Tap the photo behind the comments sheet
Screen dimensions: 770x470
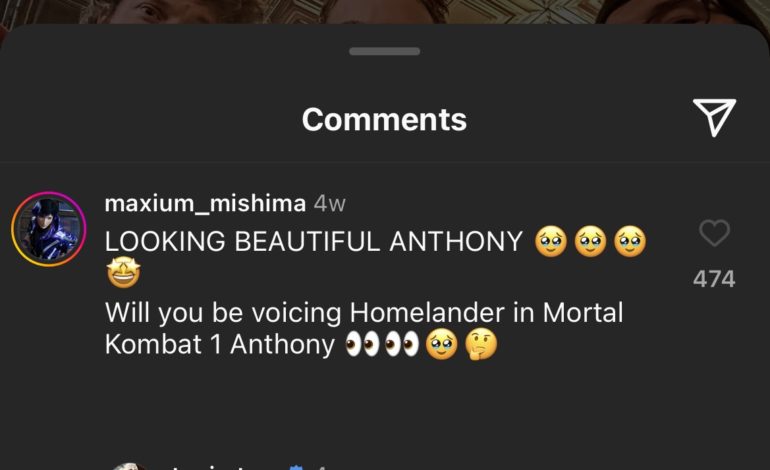[x=385, y=11]
